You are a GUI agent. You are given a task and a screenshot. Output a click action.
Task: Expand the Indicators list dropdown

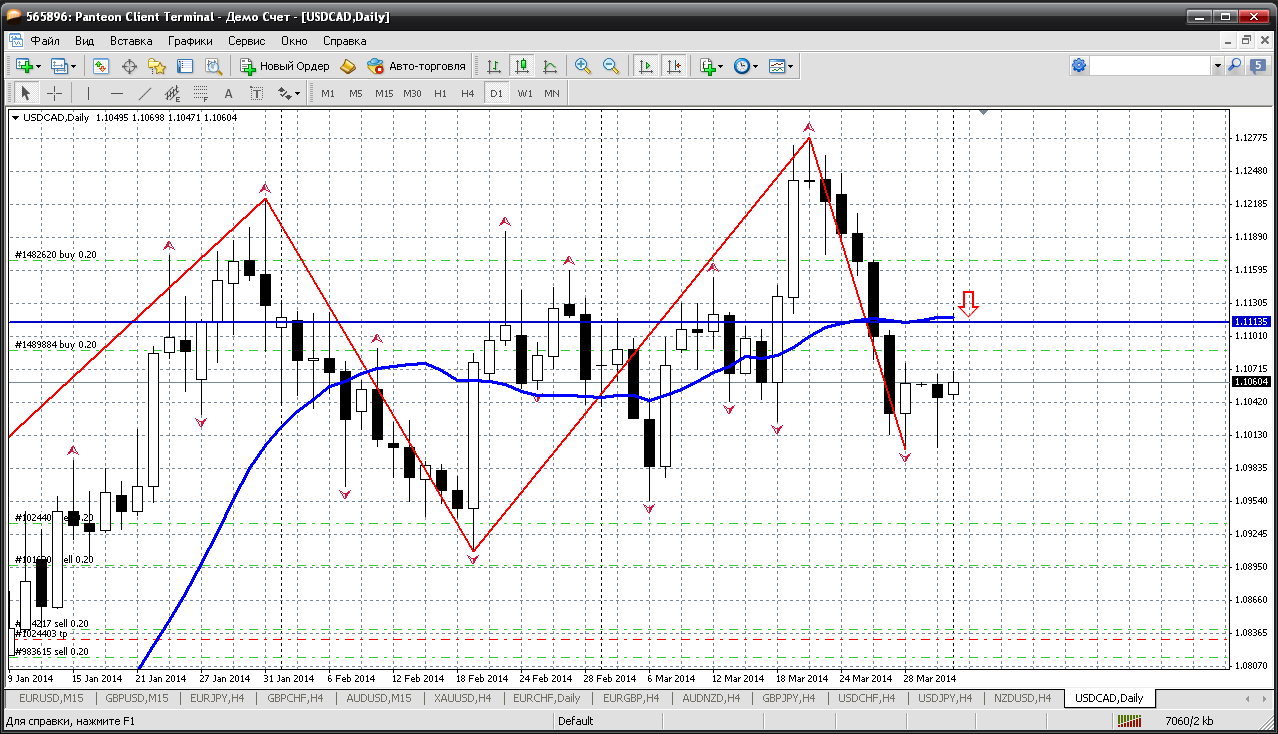(x=712, y=66)
